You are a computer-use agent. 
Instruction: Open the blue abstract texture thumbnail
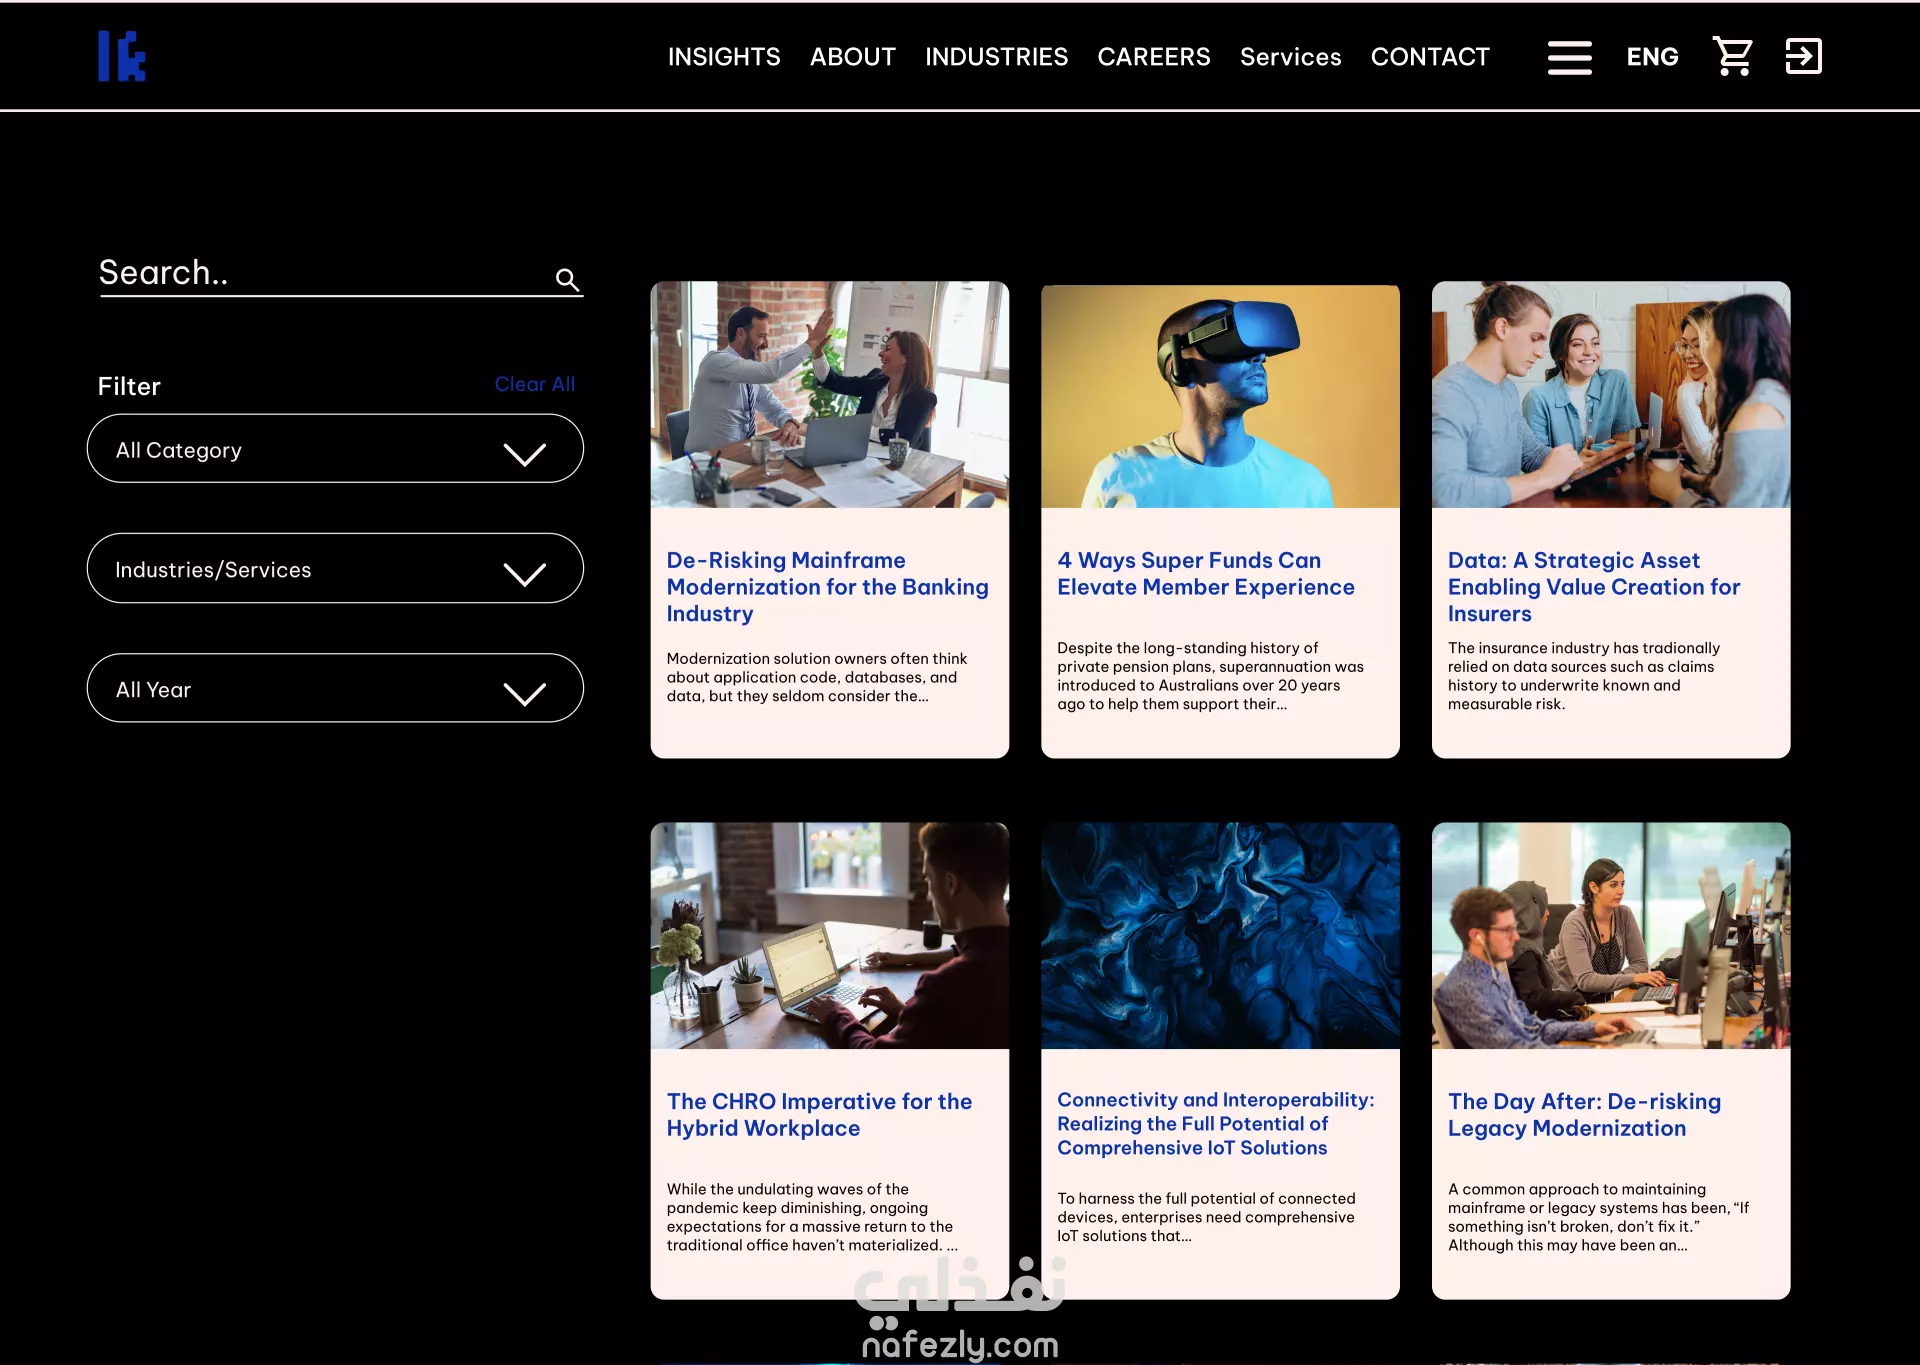[1220, 936]
